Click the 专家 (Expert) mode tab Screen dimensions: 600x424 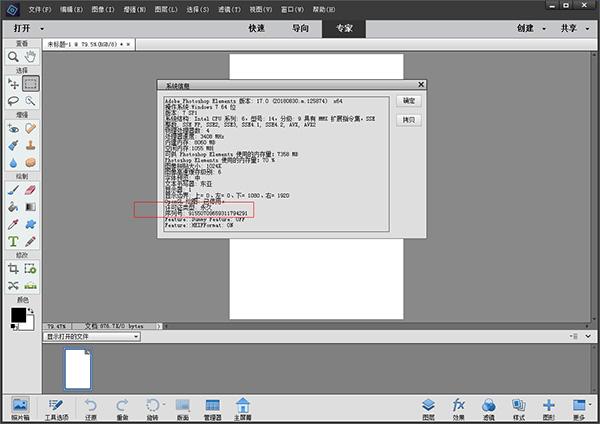[344, 29]
